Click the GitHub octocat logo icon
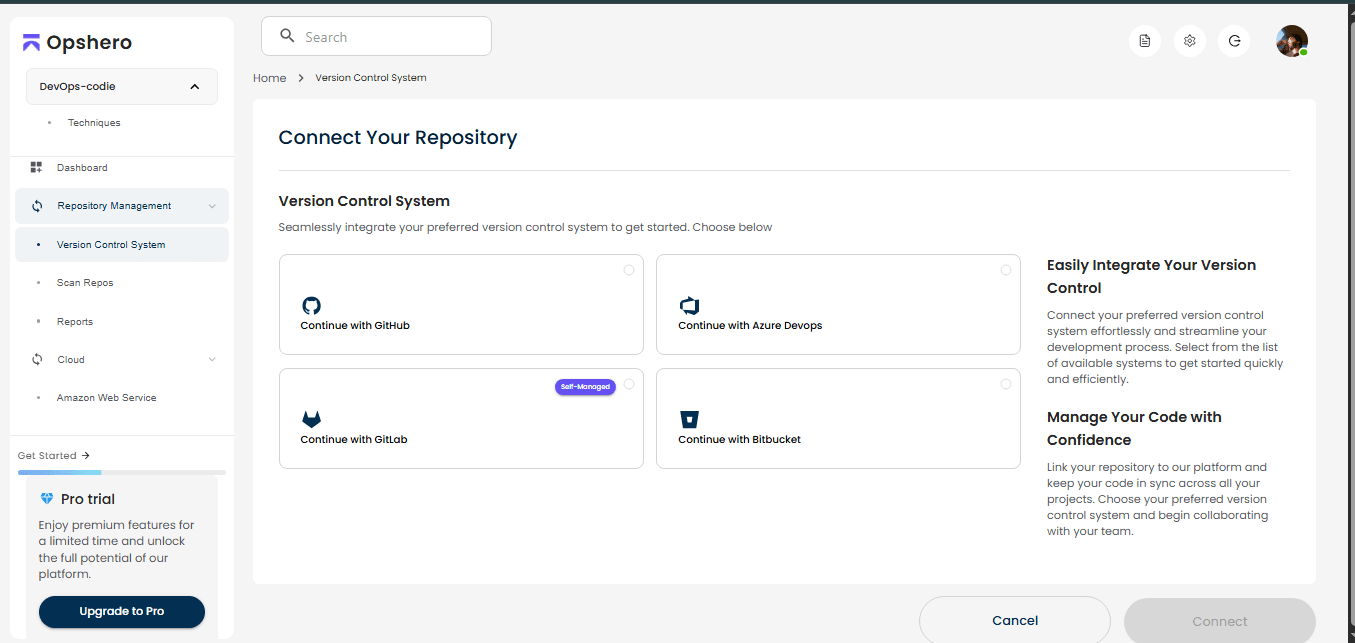 [311, 306]
